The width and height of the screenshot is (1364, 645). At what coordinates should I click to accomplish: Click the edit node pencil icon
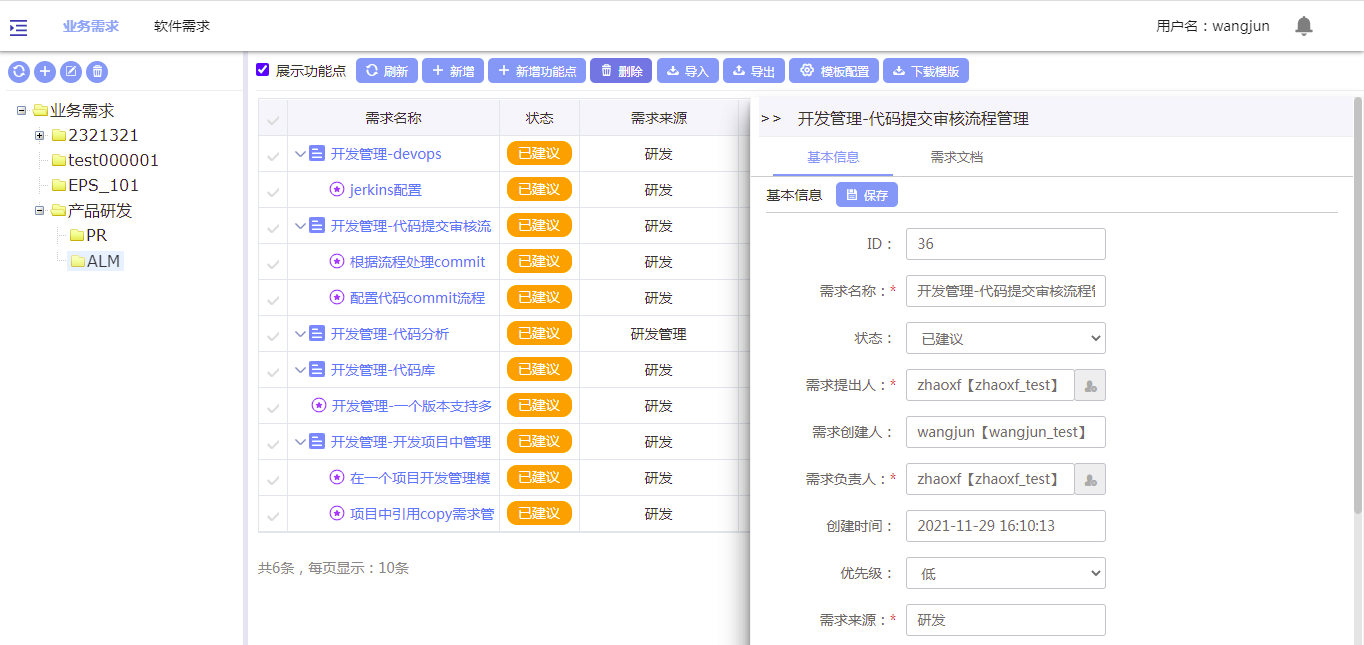71,71
